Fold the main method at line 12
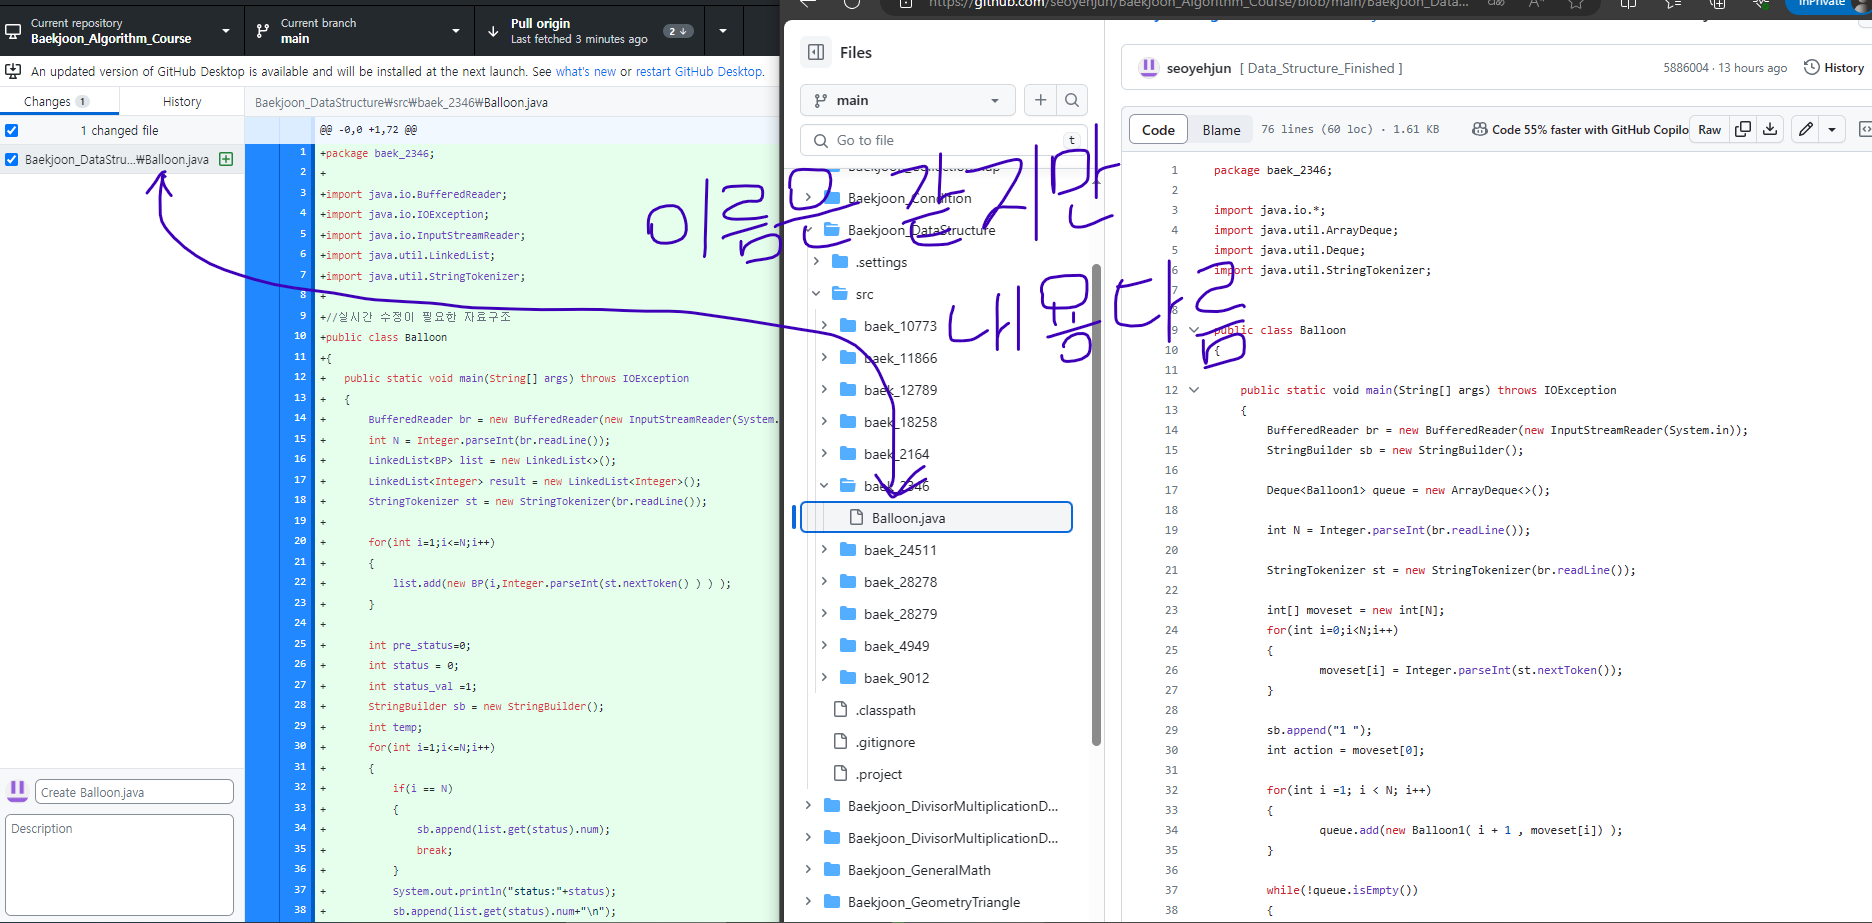Image resolution: width=1872 pixels, height=923 pixels. tap(1194, 390)
